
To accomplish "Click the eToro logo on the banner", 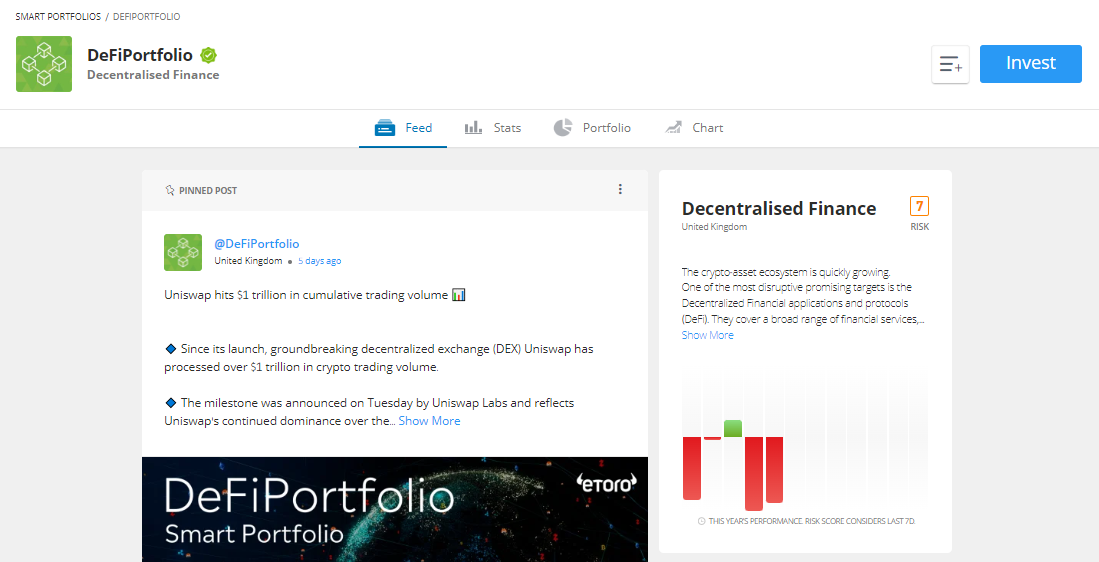I will click(x=606, y=483).
